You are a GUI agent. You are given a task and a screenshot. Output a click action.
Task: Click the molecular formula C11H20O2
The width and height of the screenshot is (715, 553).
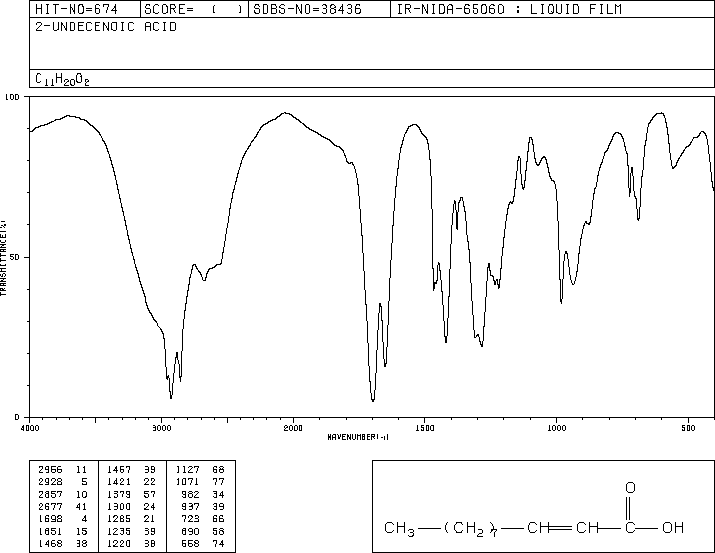(x=62, y=80)
